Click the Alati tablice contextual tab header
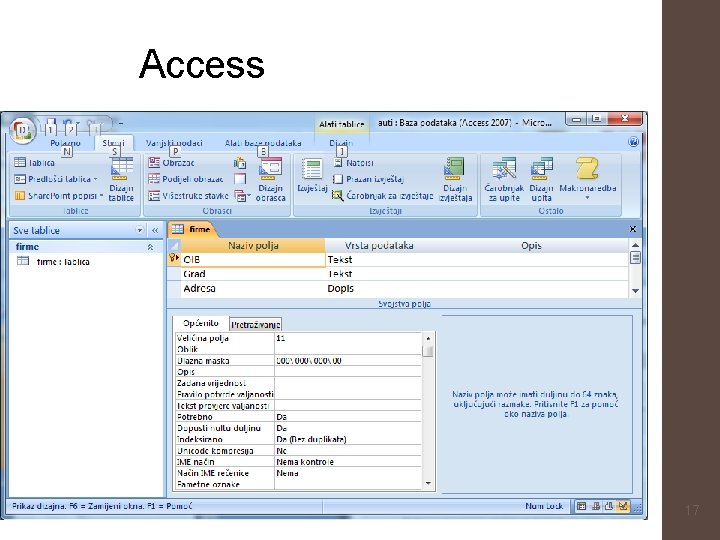Viewport: 720px width, 540px height. coord(342,124)
